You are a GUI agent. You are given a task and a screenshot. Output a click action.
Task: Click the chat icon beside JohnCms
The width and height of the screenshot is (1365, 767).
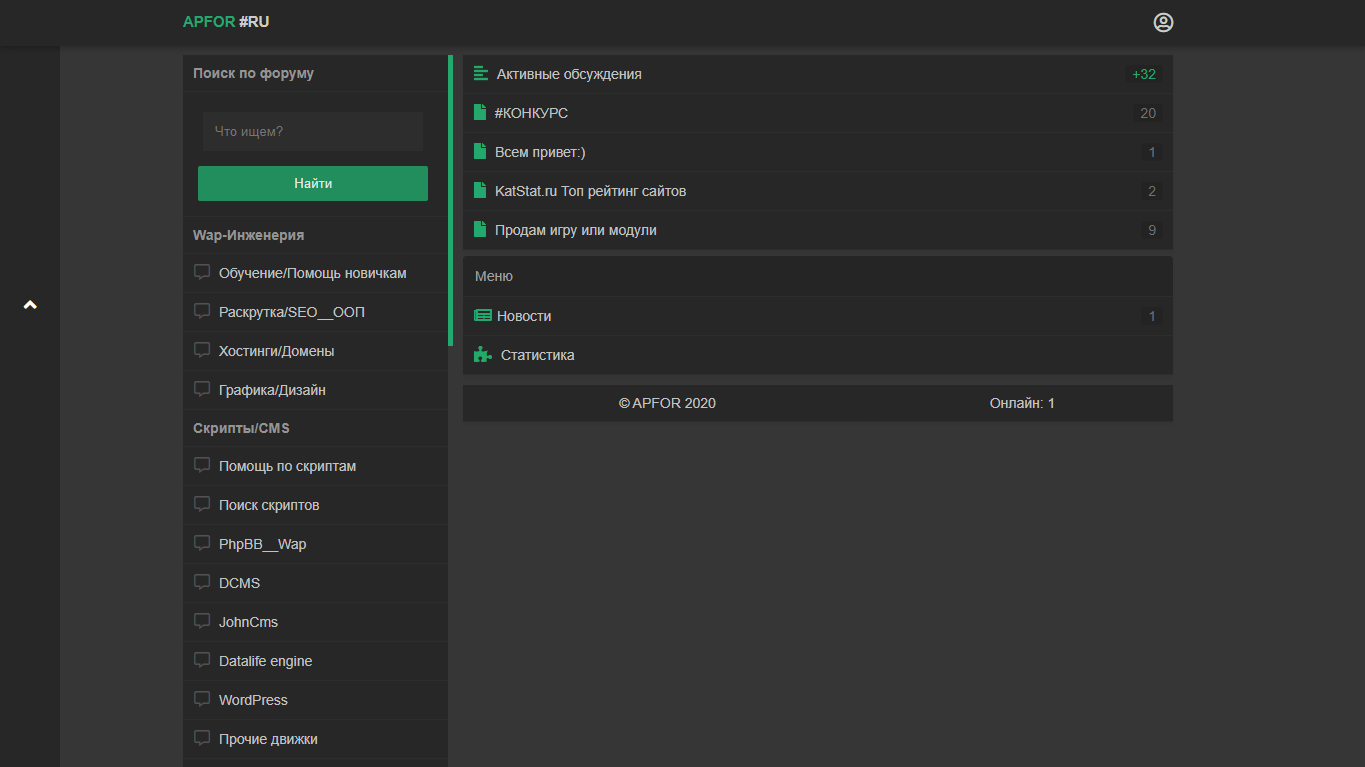click(x=202, y=621)
